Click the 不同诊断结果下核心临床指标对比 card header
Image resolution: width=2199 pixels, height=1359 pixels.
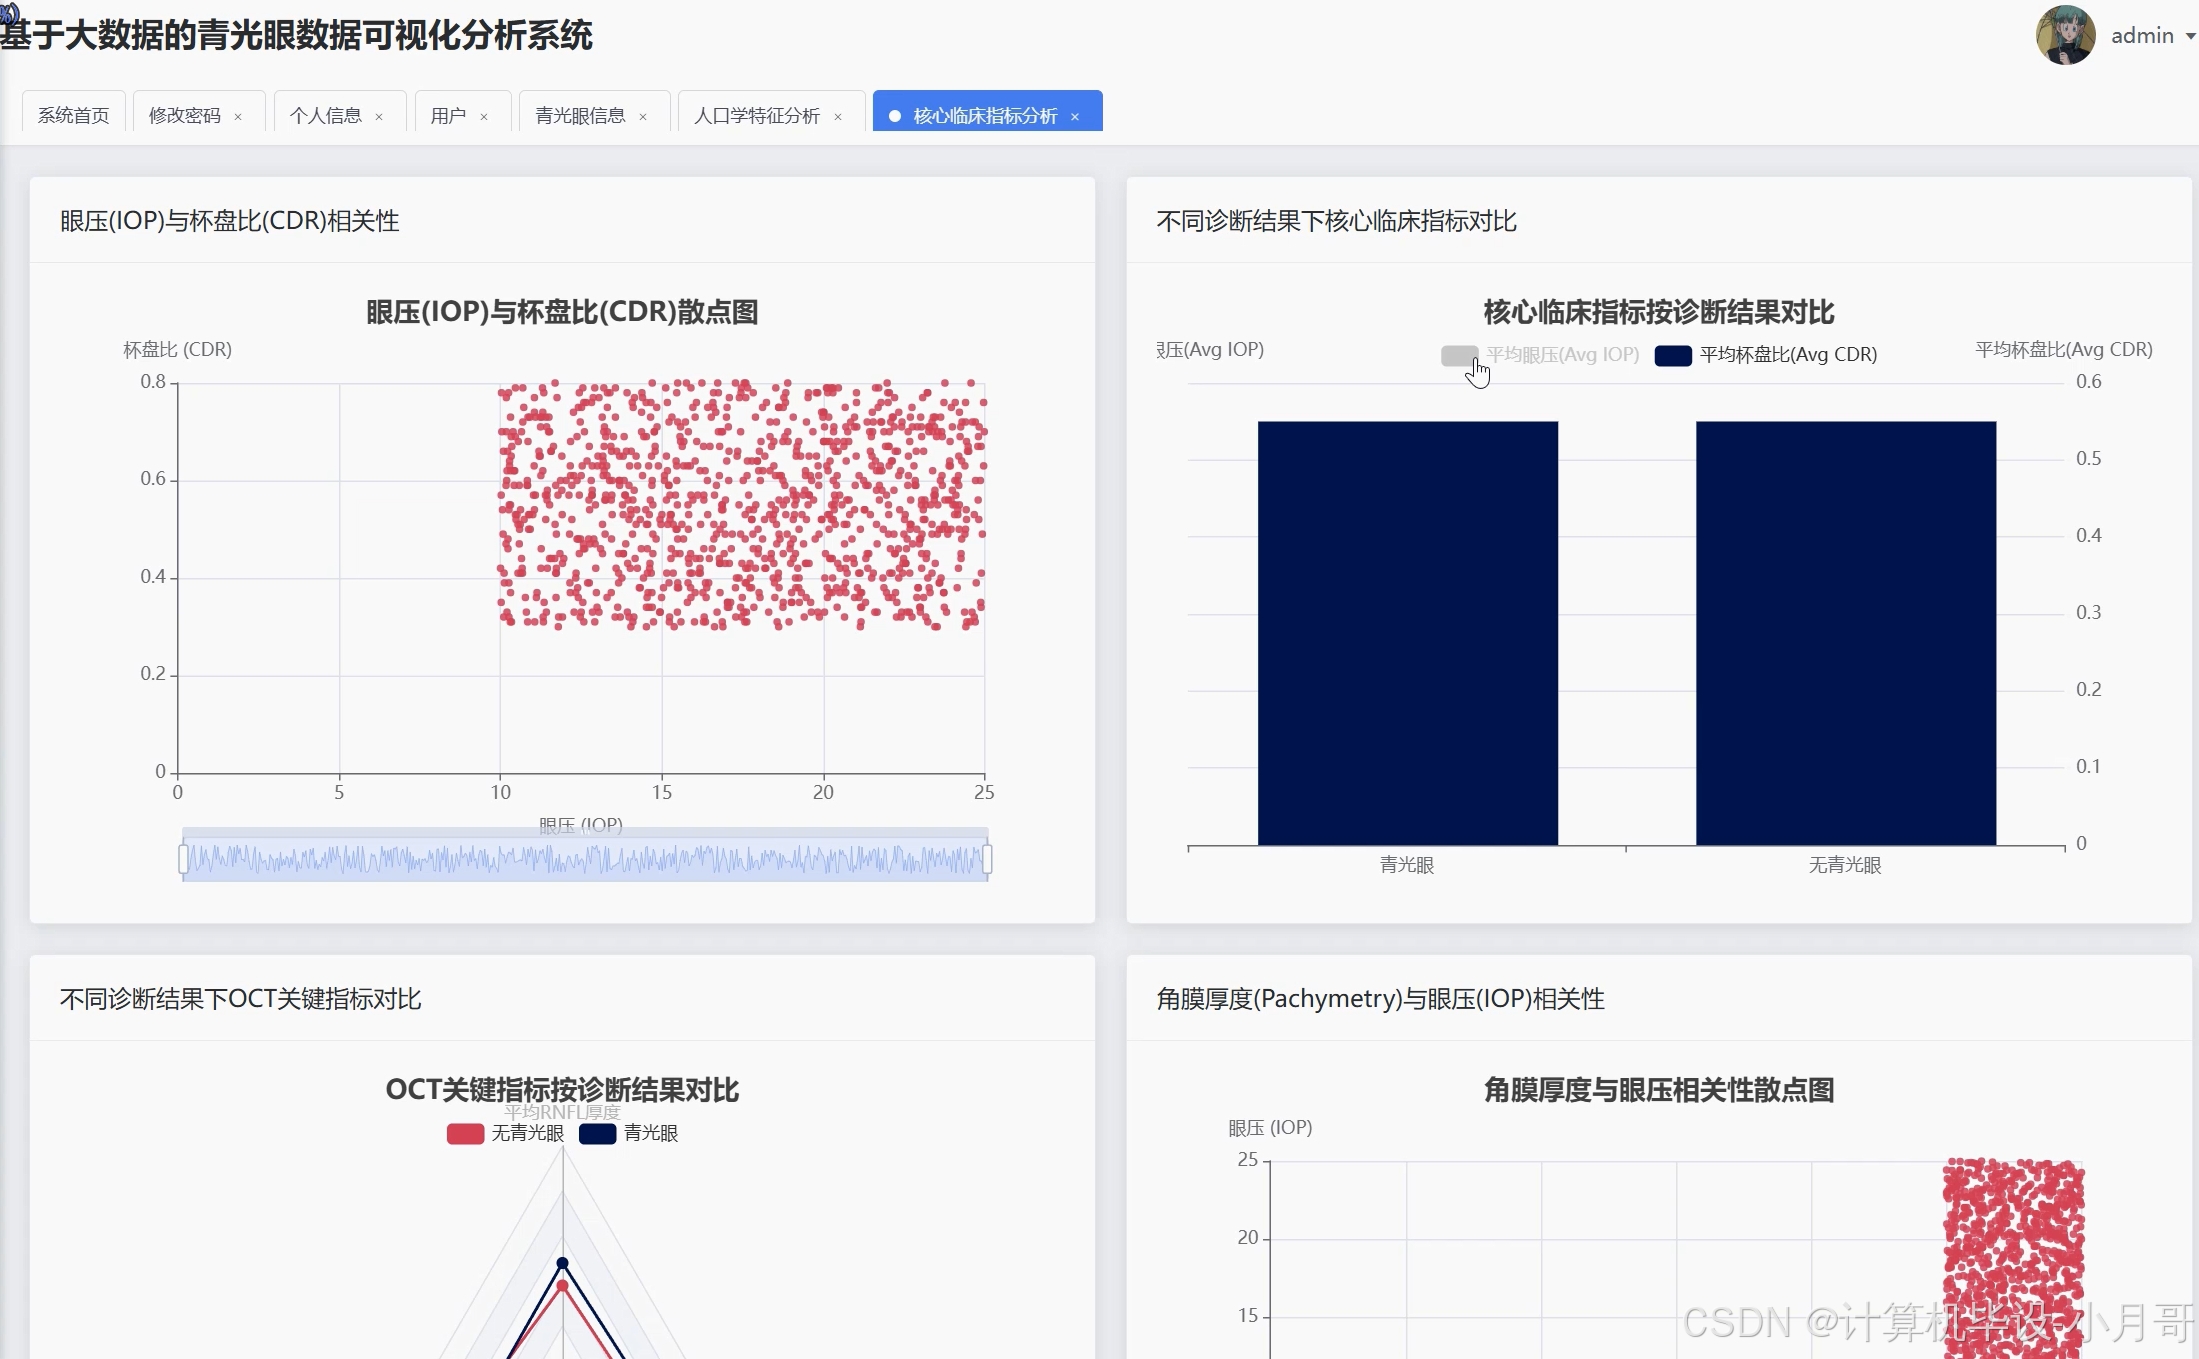tap(1336, 221)
